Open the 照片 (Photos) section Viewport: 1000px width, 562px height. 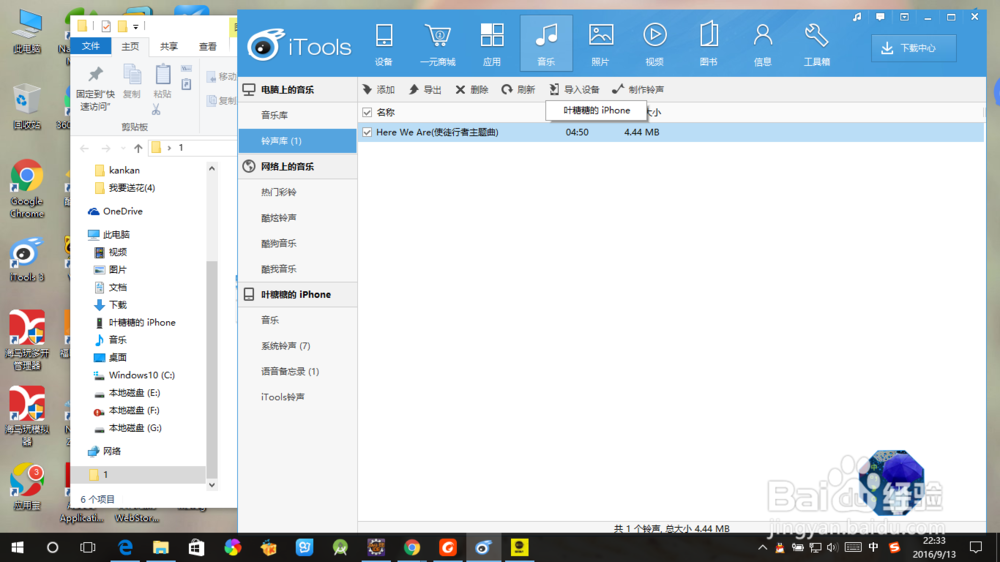point(600,44)
